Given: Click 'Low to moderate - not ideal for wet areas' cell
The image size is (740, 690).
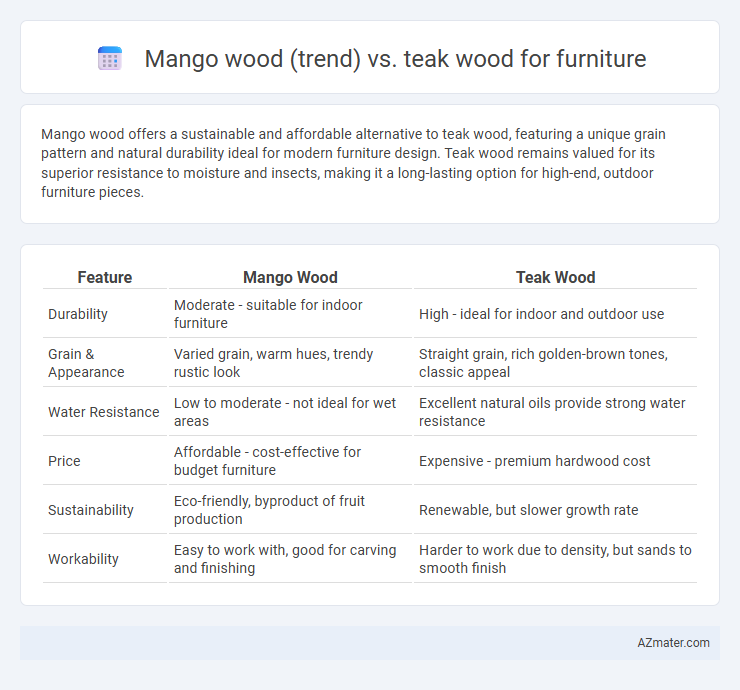Looking at the screenshot, I should [290, 412].
